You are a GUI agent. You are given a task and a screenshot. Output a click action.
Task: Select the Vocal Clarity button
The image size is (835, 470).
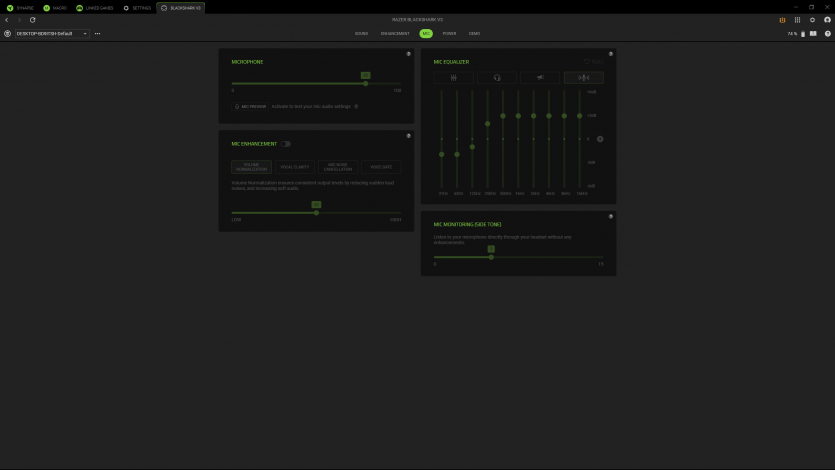click(x=294, y=167)
